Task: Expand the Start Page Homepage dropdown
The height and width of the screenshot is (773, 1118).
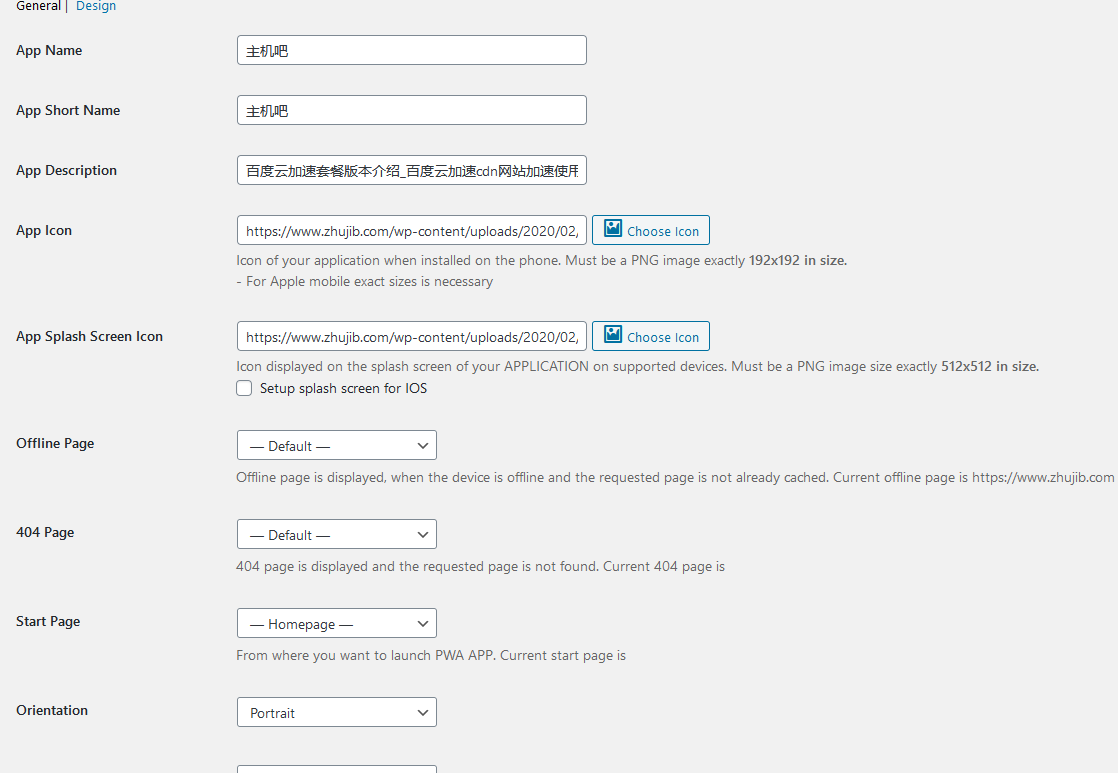Action: coord(337,623)
